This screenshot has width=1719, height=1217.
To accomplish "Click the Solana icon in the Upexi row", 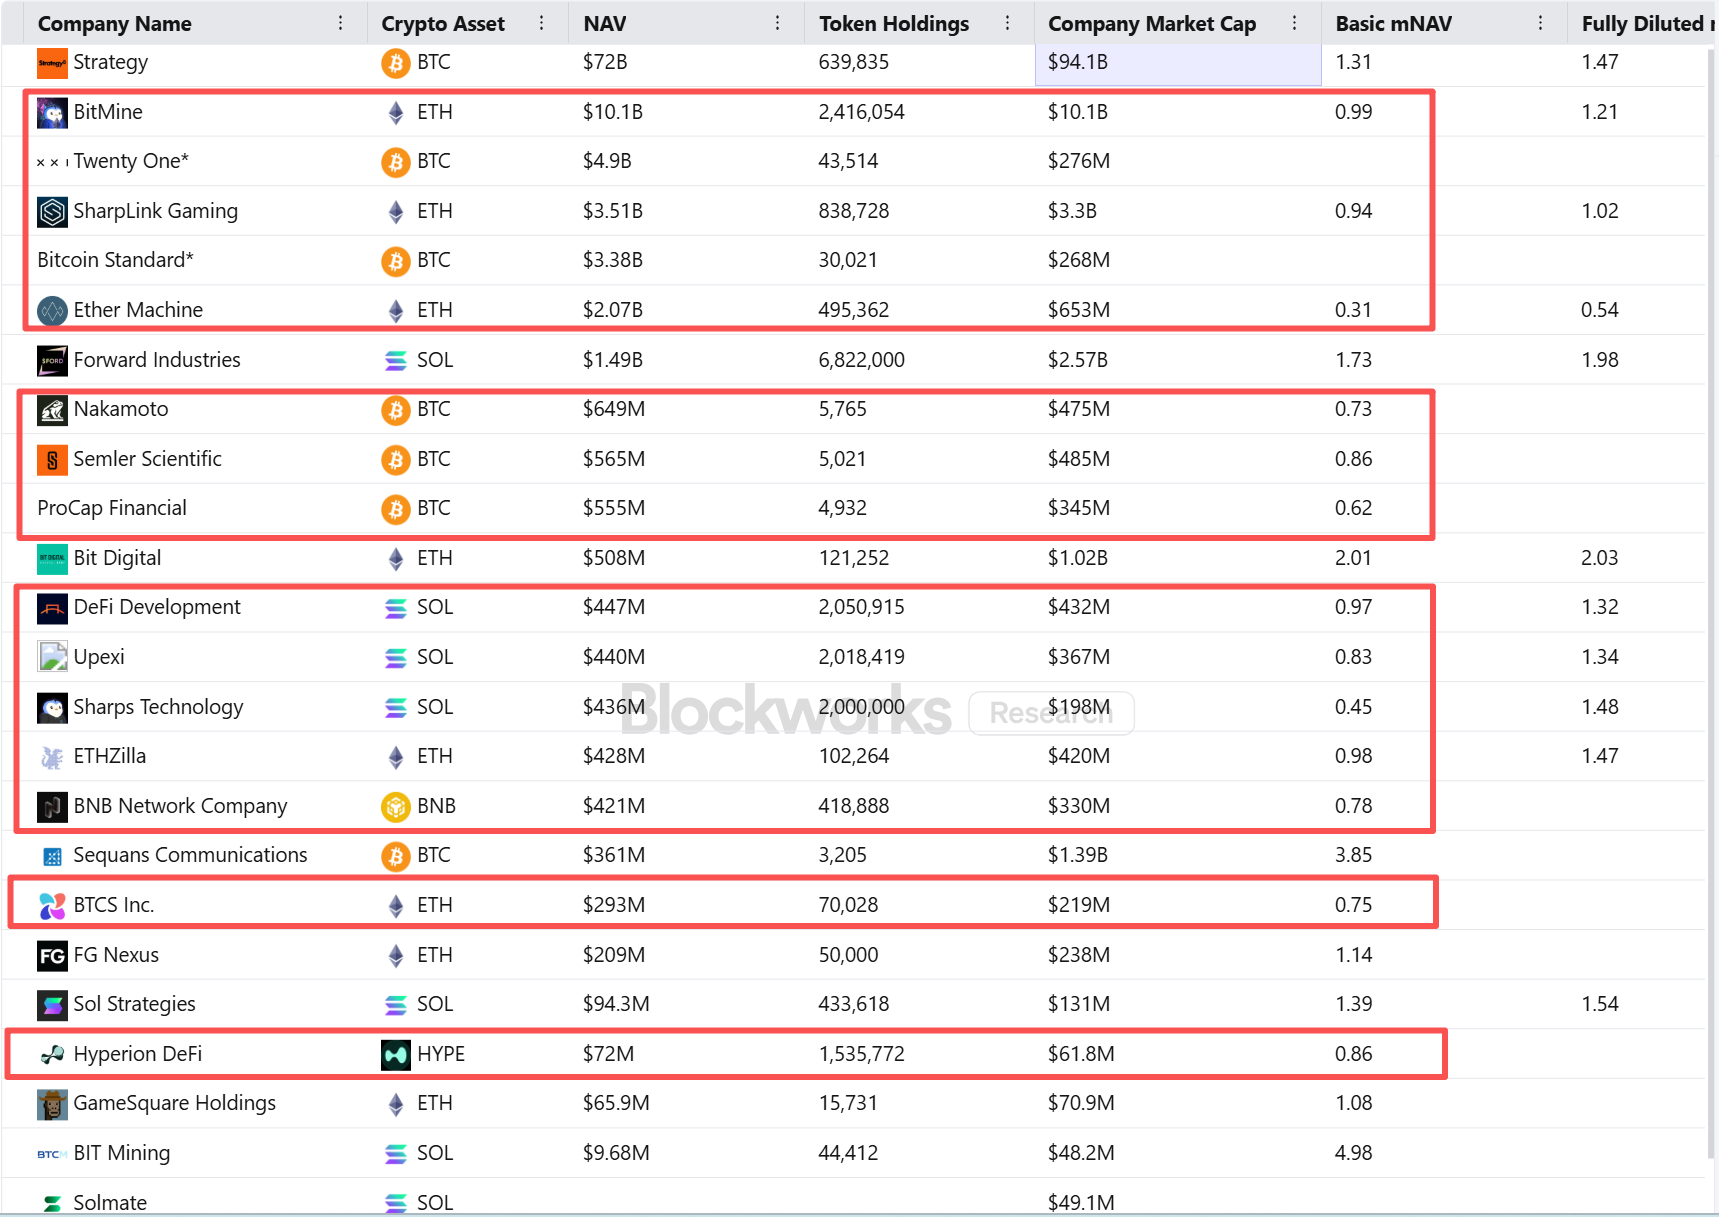I will pyautogui.click(x=396, y=658).
